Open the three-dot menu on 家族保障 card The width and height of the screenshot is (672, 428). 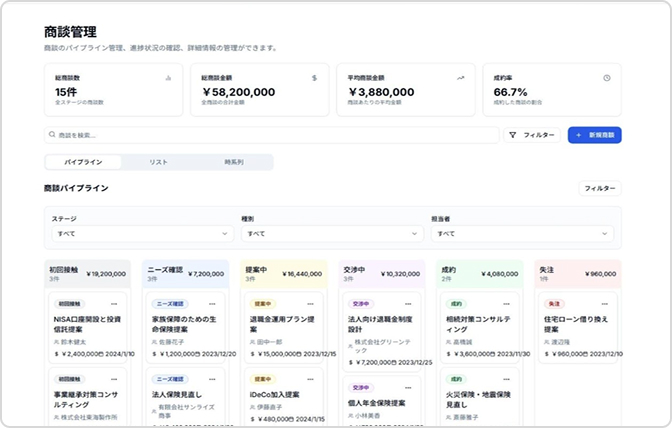tap(212, 303)
